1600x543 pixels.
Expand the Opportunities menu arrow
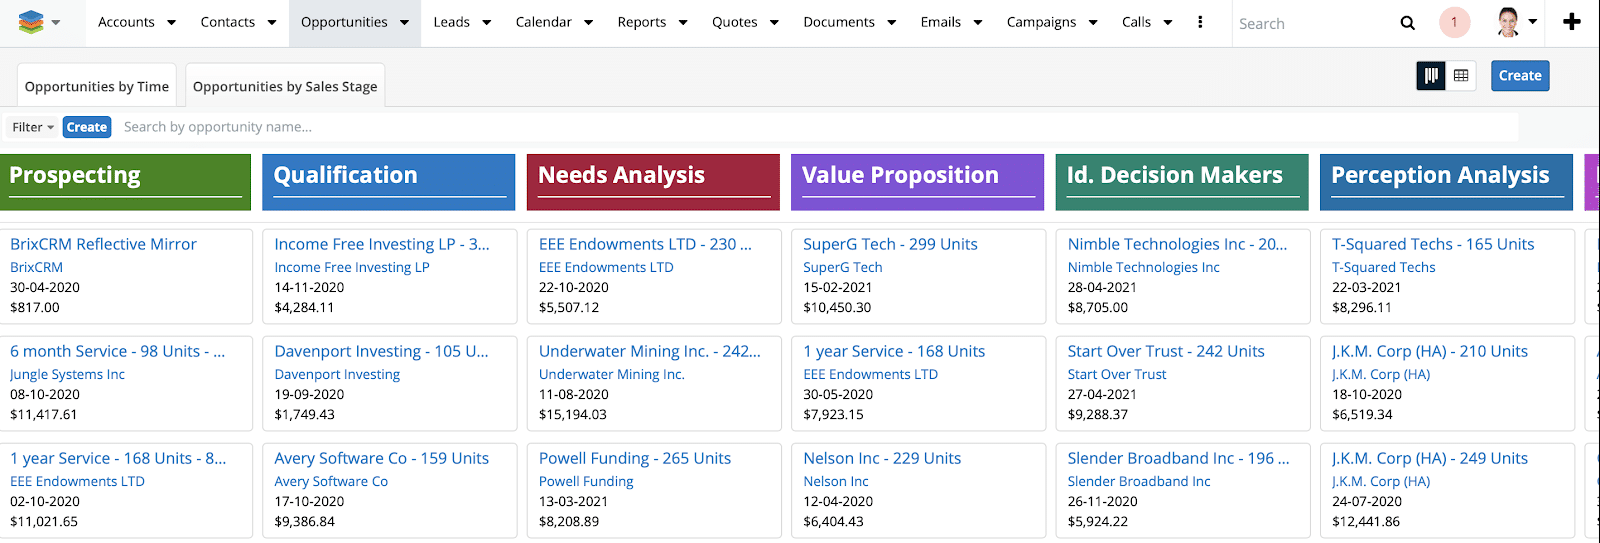point(404,22)
